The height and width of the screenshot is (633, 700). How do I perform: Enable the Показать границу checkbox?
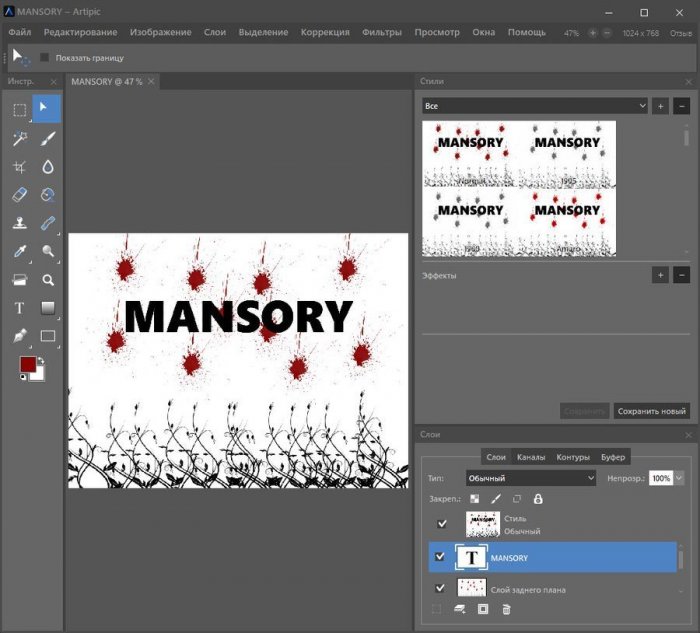pyautogui.click(x=44, y=58)
